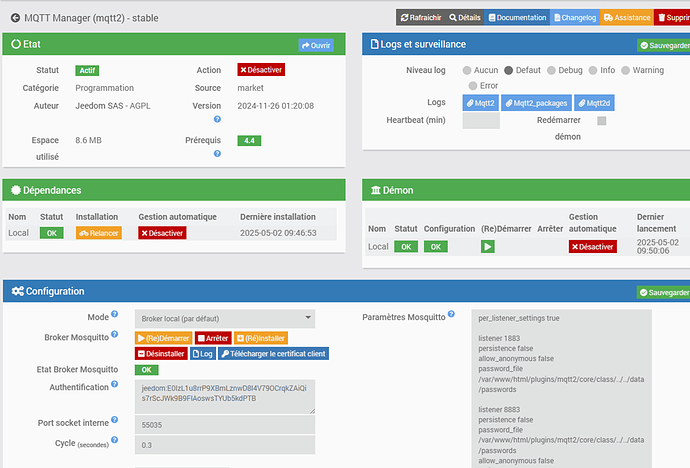The image size is (690, 468).
Task: Click the help icon under Prérequis
Action: pyautogui.click(x=217, y=154)
